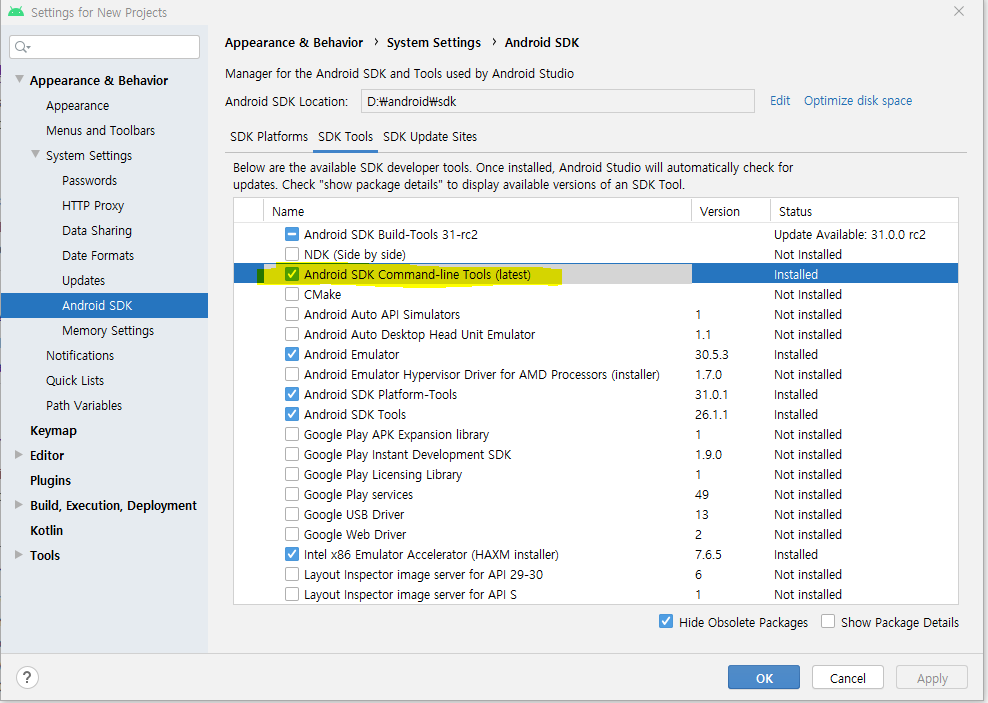Open Plugins settings

pyautogui.click(x=50, y=480)
